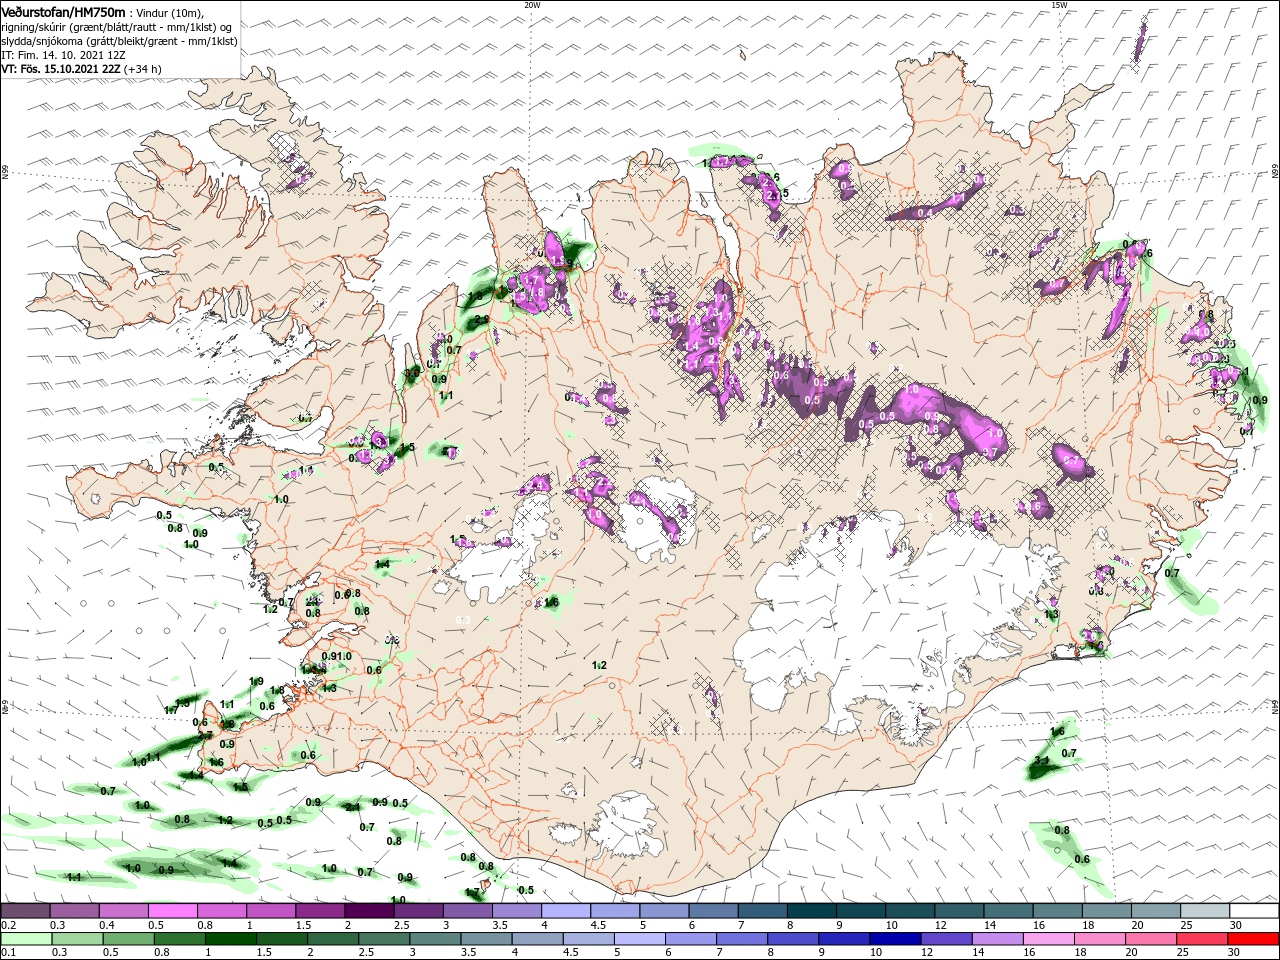Pick the royal blue 9–10 rain legend swatch
The height and width of the screenshot is (960, 1280).
tap(845, 939)
